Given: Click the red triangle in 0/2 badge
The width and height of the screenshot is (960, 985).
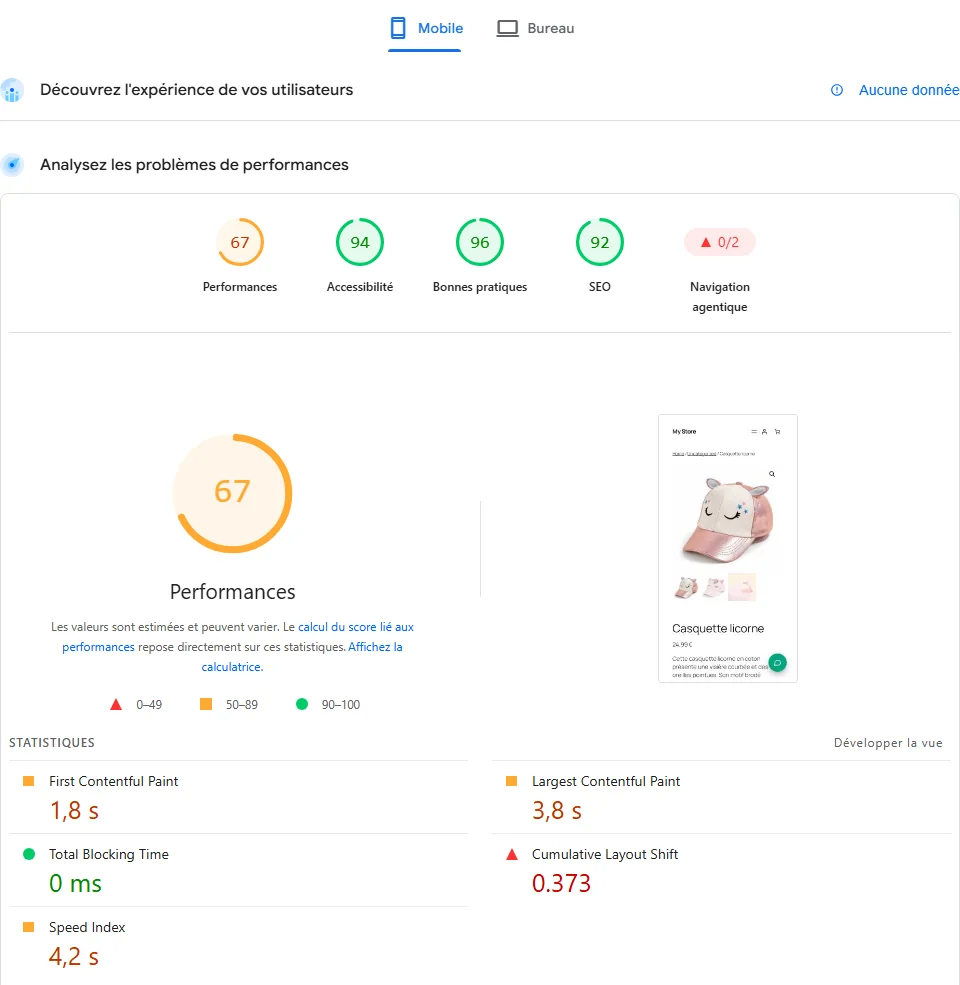Looking at the screenshot, I should coord(706,242).
